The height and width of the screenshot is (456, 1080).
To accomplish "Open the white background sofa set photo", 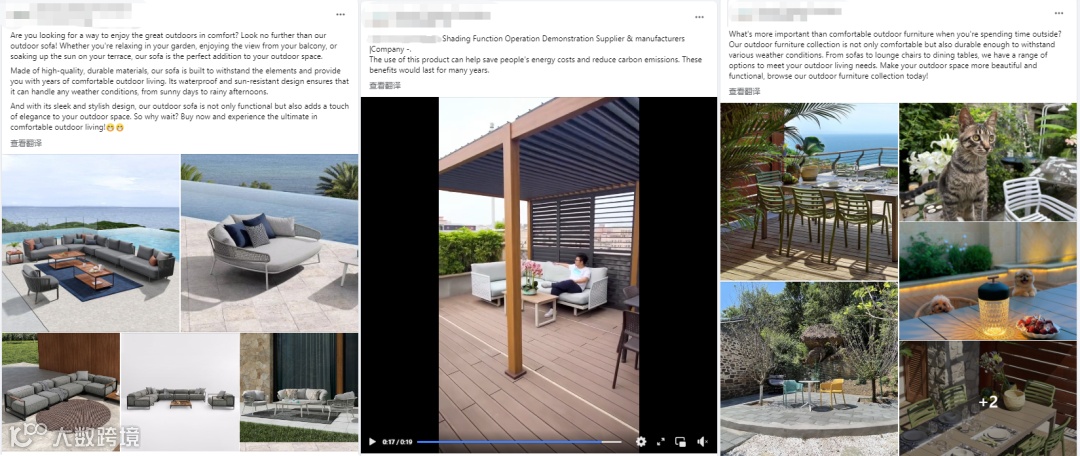I will (x=180, y=392).
